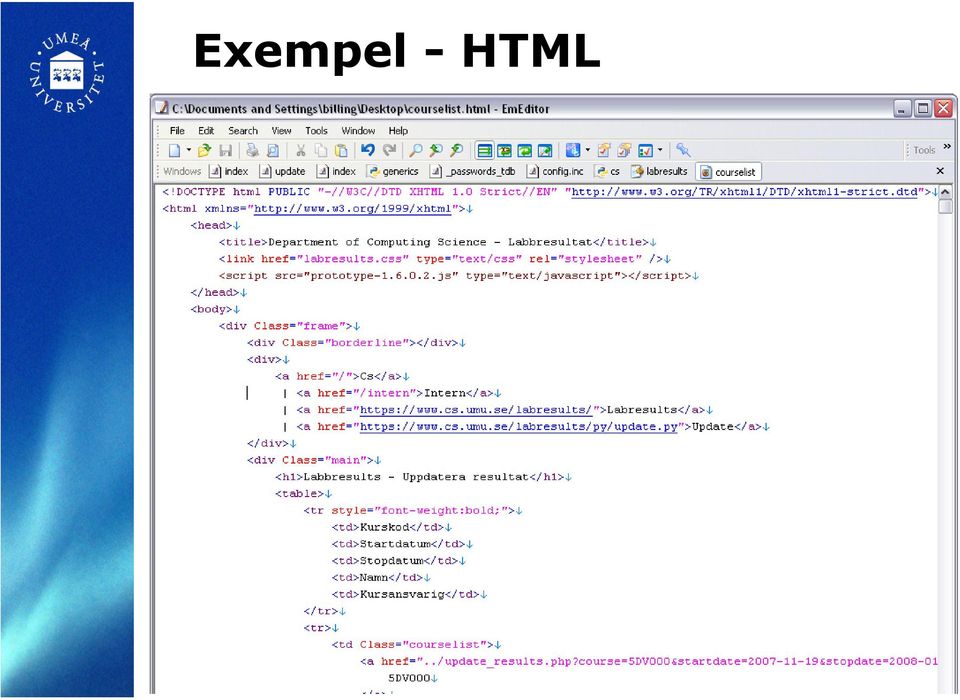Open the View menu
The height and width of the screenshot is (700, 960).
tap(281, 130)
